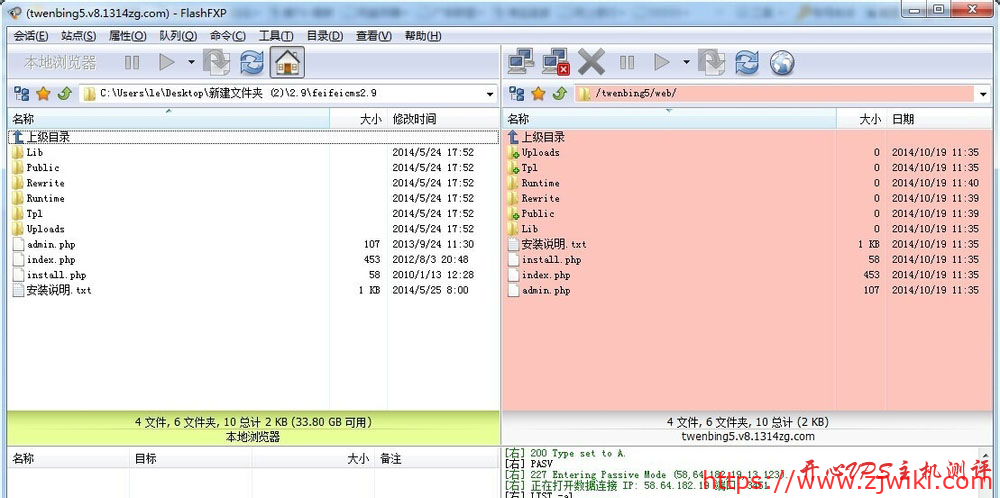Click 上级目录 in the local pane
Image resolution: width=1000 pixels, height=498 pixels.
tap(47, 137)
